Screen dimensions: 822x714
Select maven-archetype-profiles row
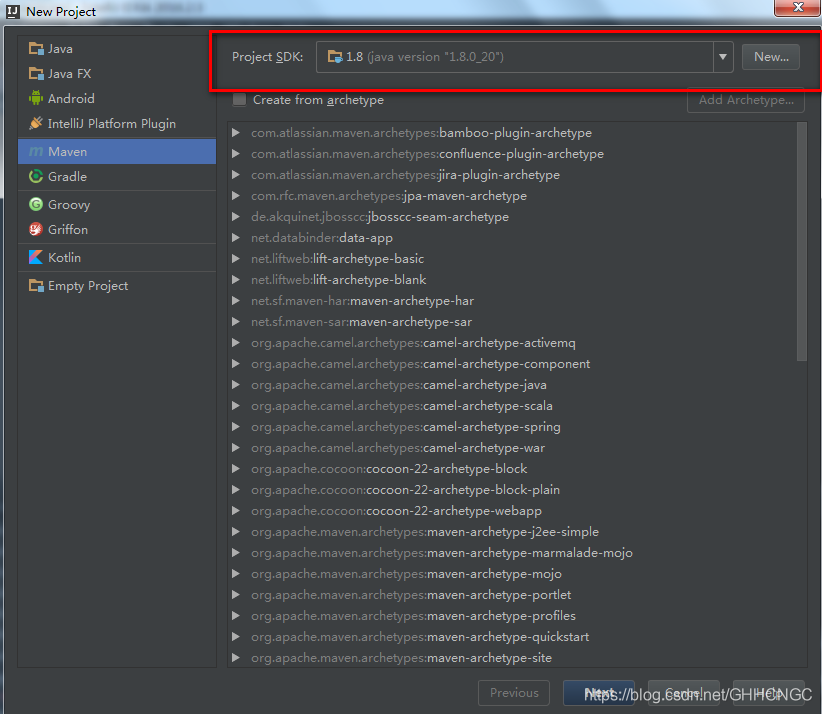tap(512, 615)
